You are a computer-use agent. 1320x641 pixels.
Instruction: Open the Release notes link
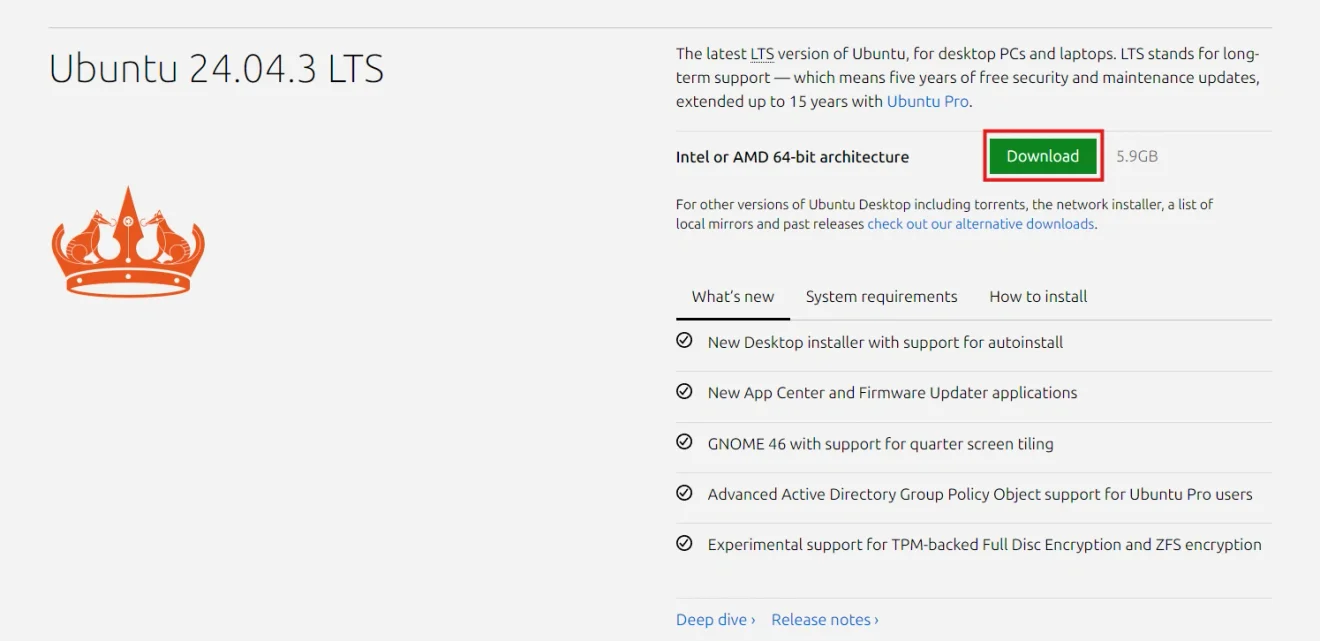coord(825,620)
